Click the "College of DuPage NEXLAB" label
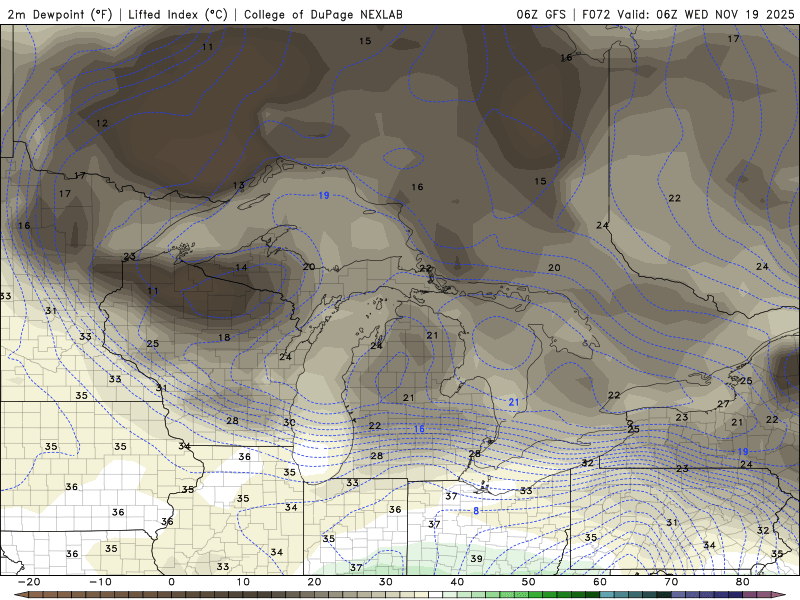 323,14
